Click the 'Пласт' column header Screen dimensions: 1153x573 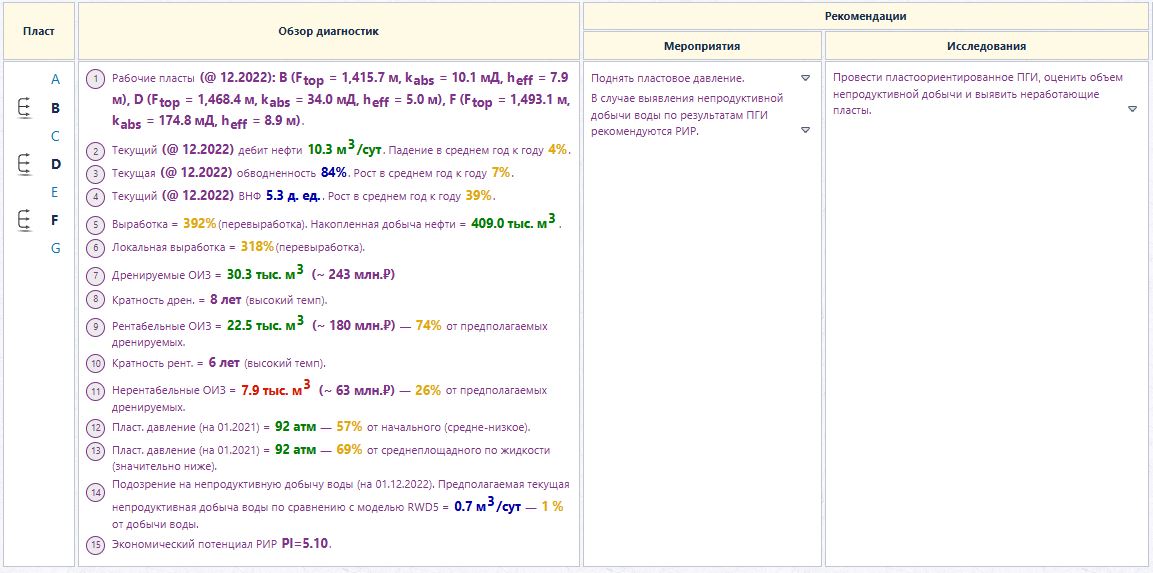(38, 31)
